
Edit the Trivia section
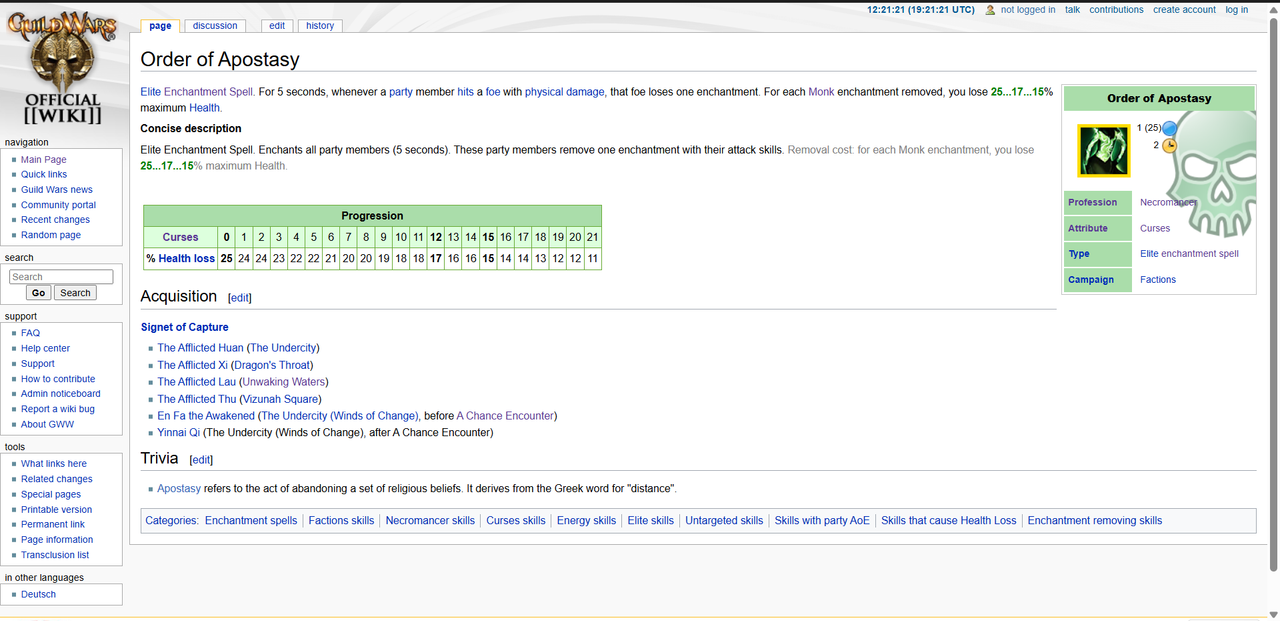[x=201, y=460]
